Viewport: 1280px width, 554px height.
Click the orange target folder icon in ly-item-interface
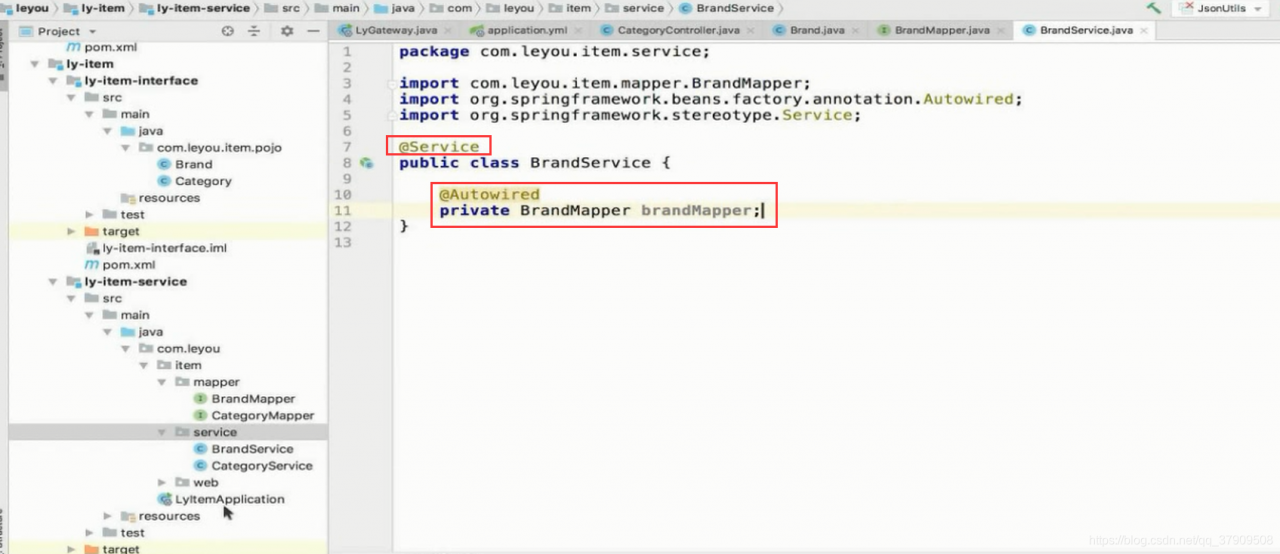tap(91, 232)
